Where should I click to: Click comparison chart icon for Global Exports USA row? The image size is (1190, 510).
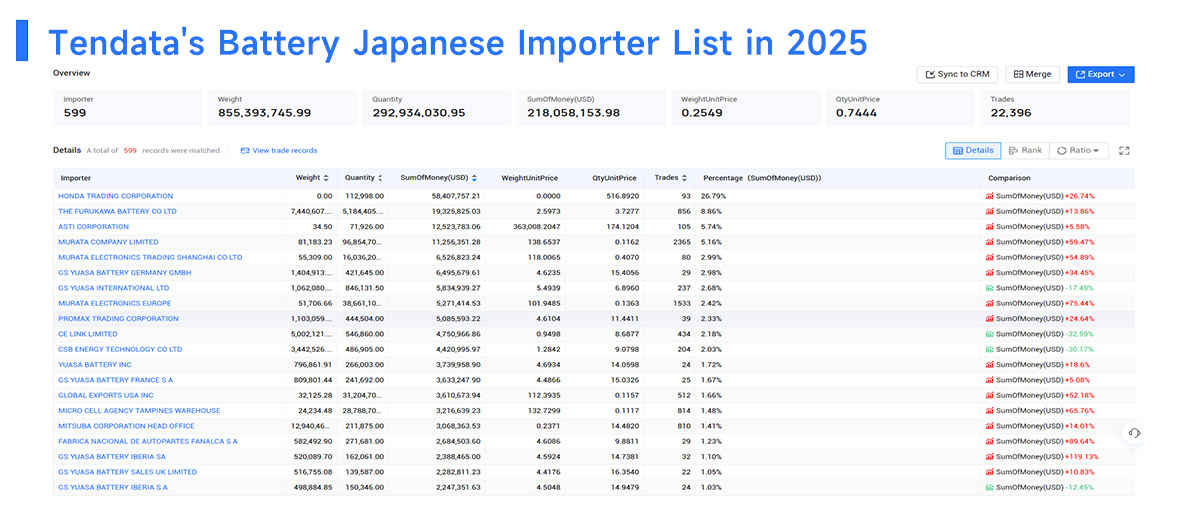990,395
